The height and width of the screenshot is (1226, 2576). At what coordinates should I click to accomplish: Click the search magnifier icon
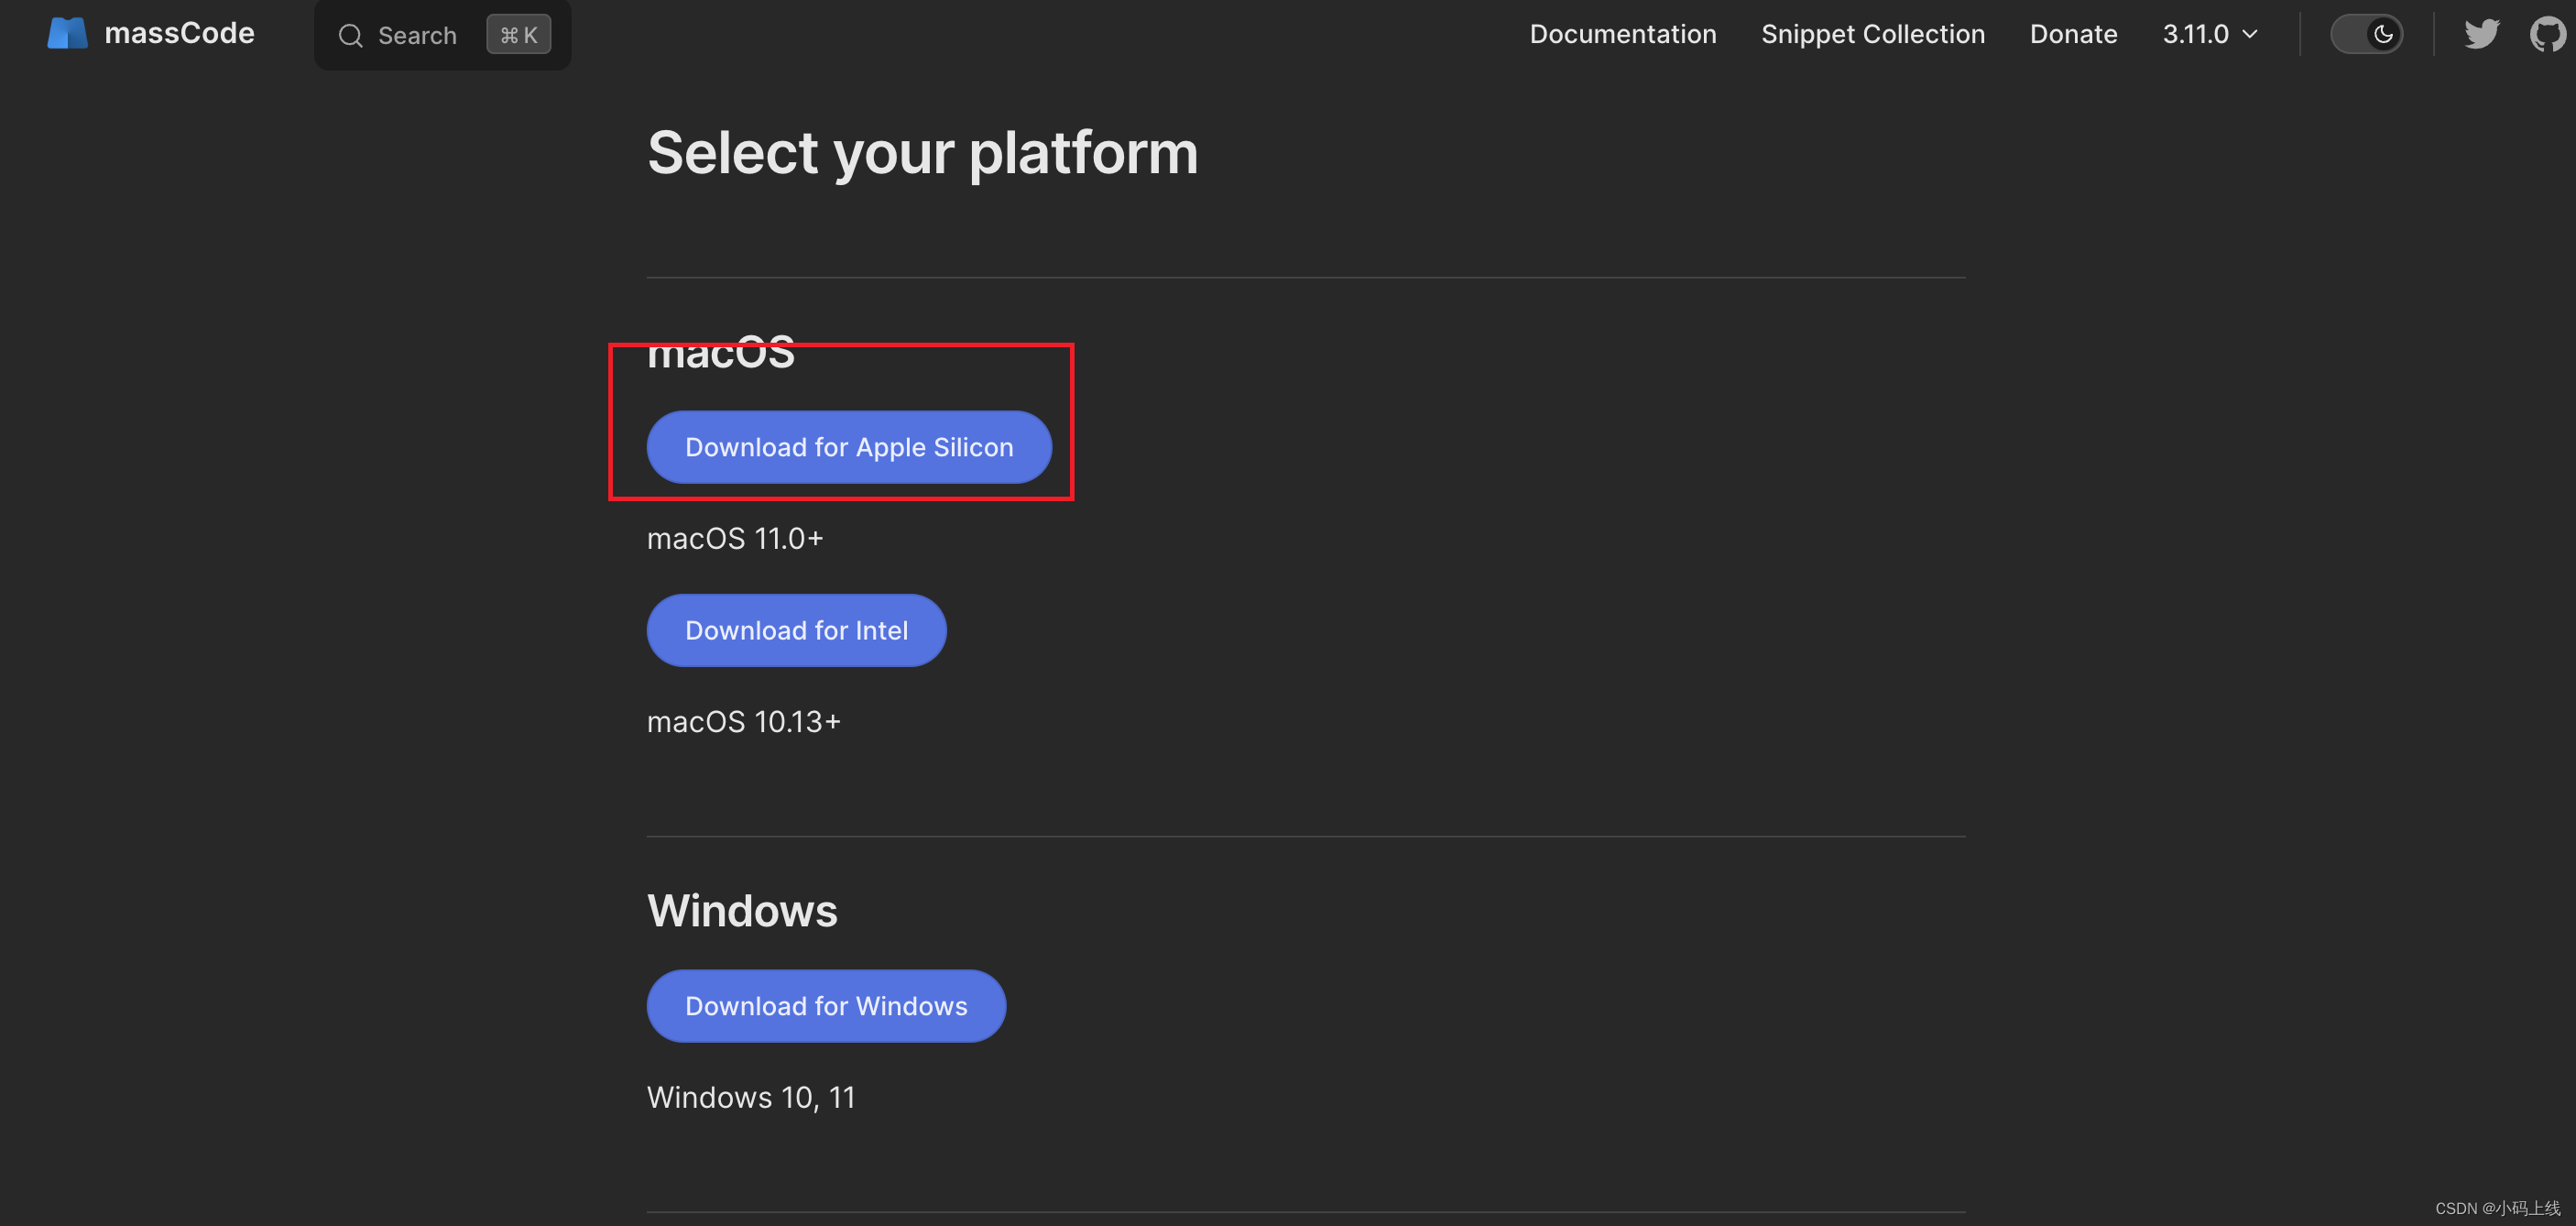pos(350,36)
